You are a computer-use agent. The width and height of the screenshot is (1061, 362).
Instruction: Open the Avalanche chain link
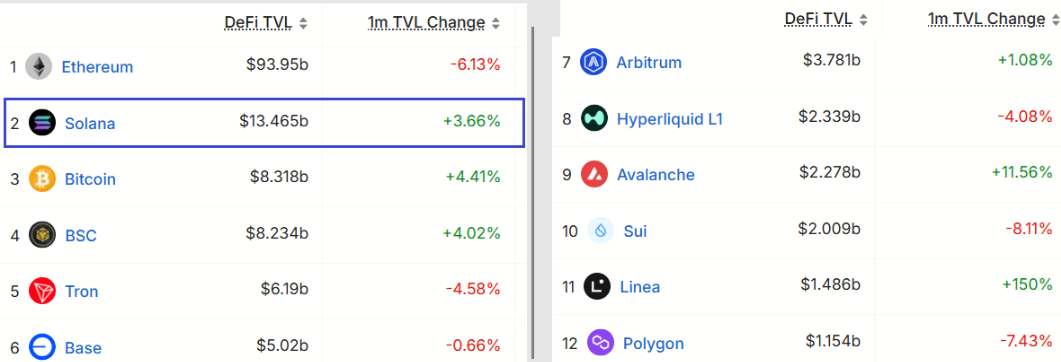(656, 175)
